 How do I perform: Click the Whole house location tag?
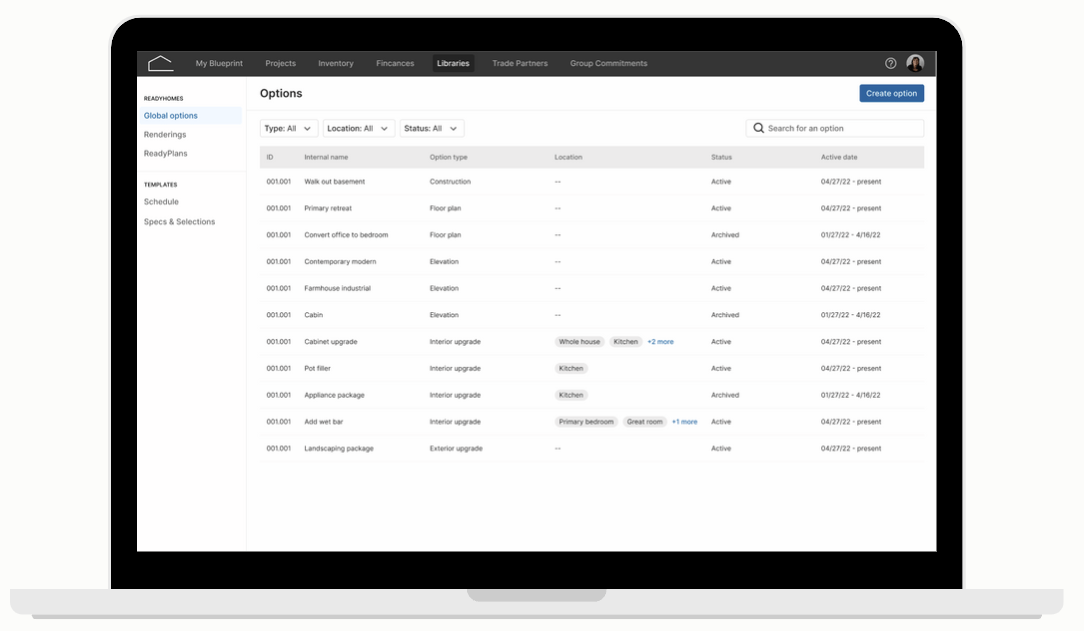point(579,342)
